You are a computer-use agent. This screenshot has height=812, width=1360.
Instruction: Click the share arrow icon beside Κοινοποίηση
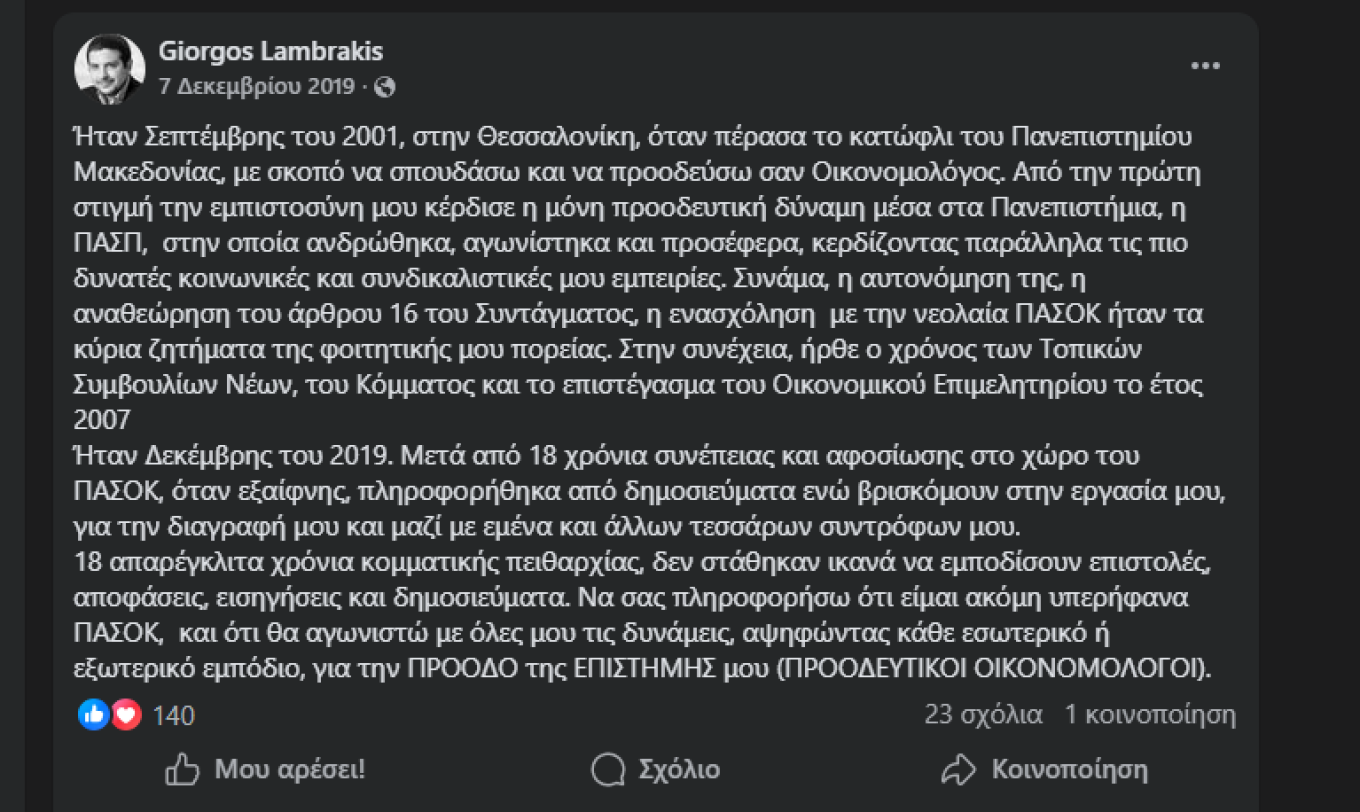pos(958,769)
